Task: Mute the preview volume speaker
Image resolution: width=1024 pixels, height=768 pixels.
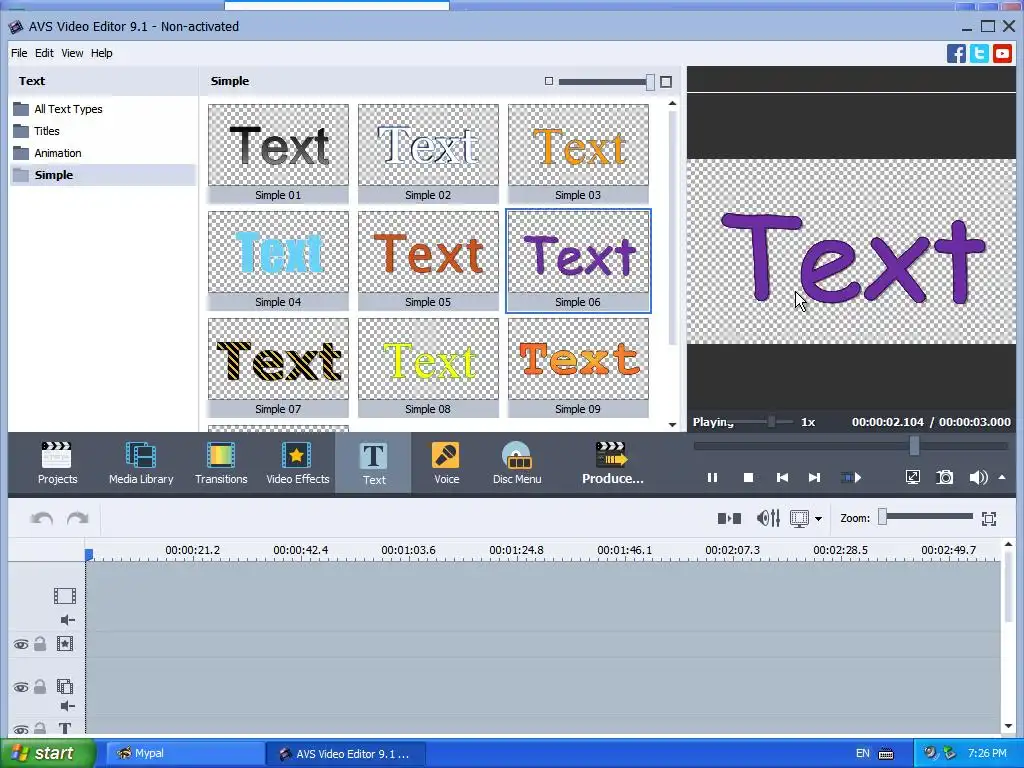Action: pyautogui.click(x=978, y=477)
